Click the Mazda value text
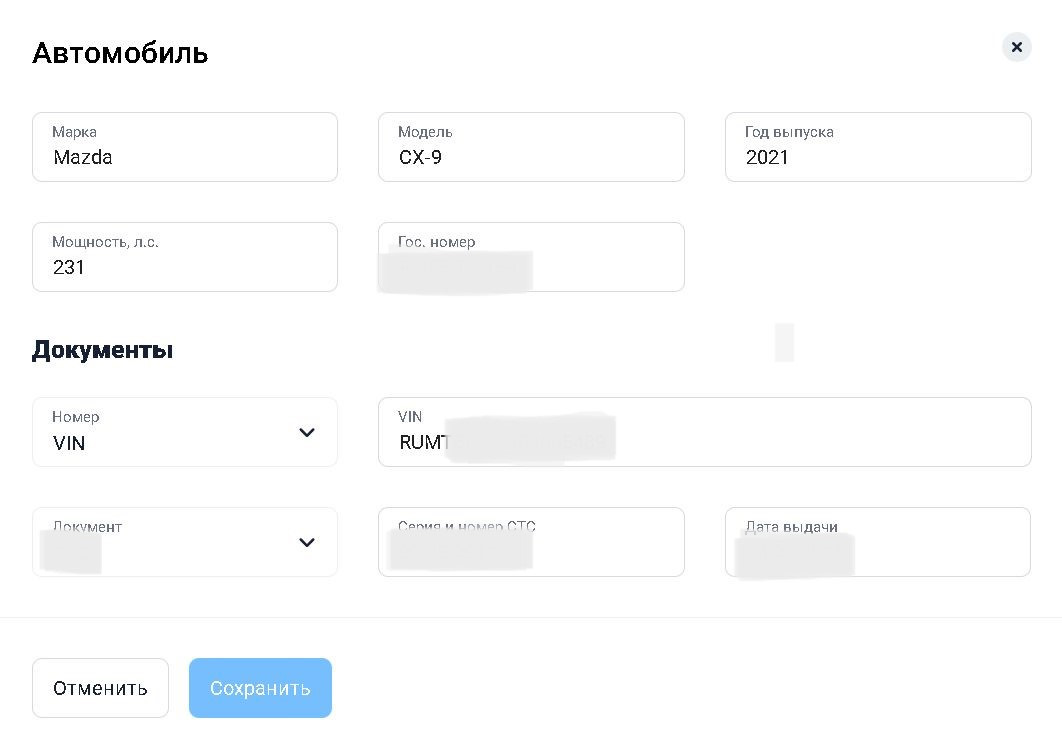 coord(83,157)
